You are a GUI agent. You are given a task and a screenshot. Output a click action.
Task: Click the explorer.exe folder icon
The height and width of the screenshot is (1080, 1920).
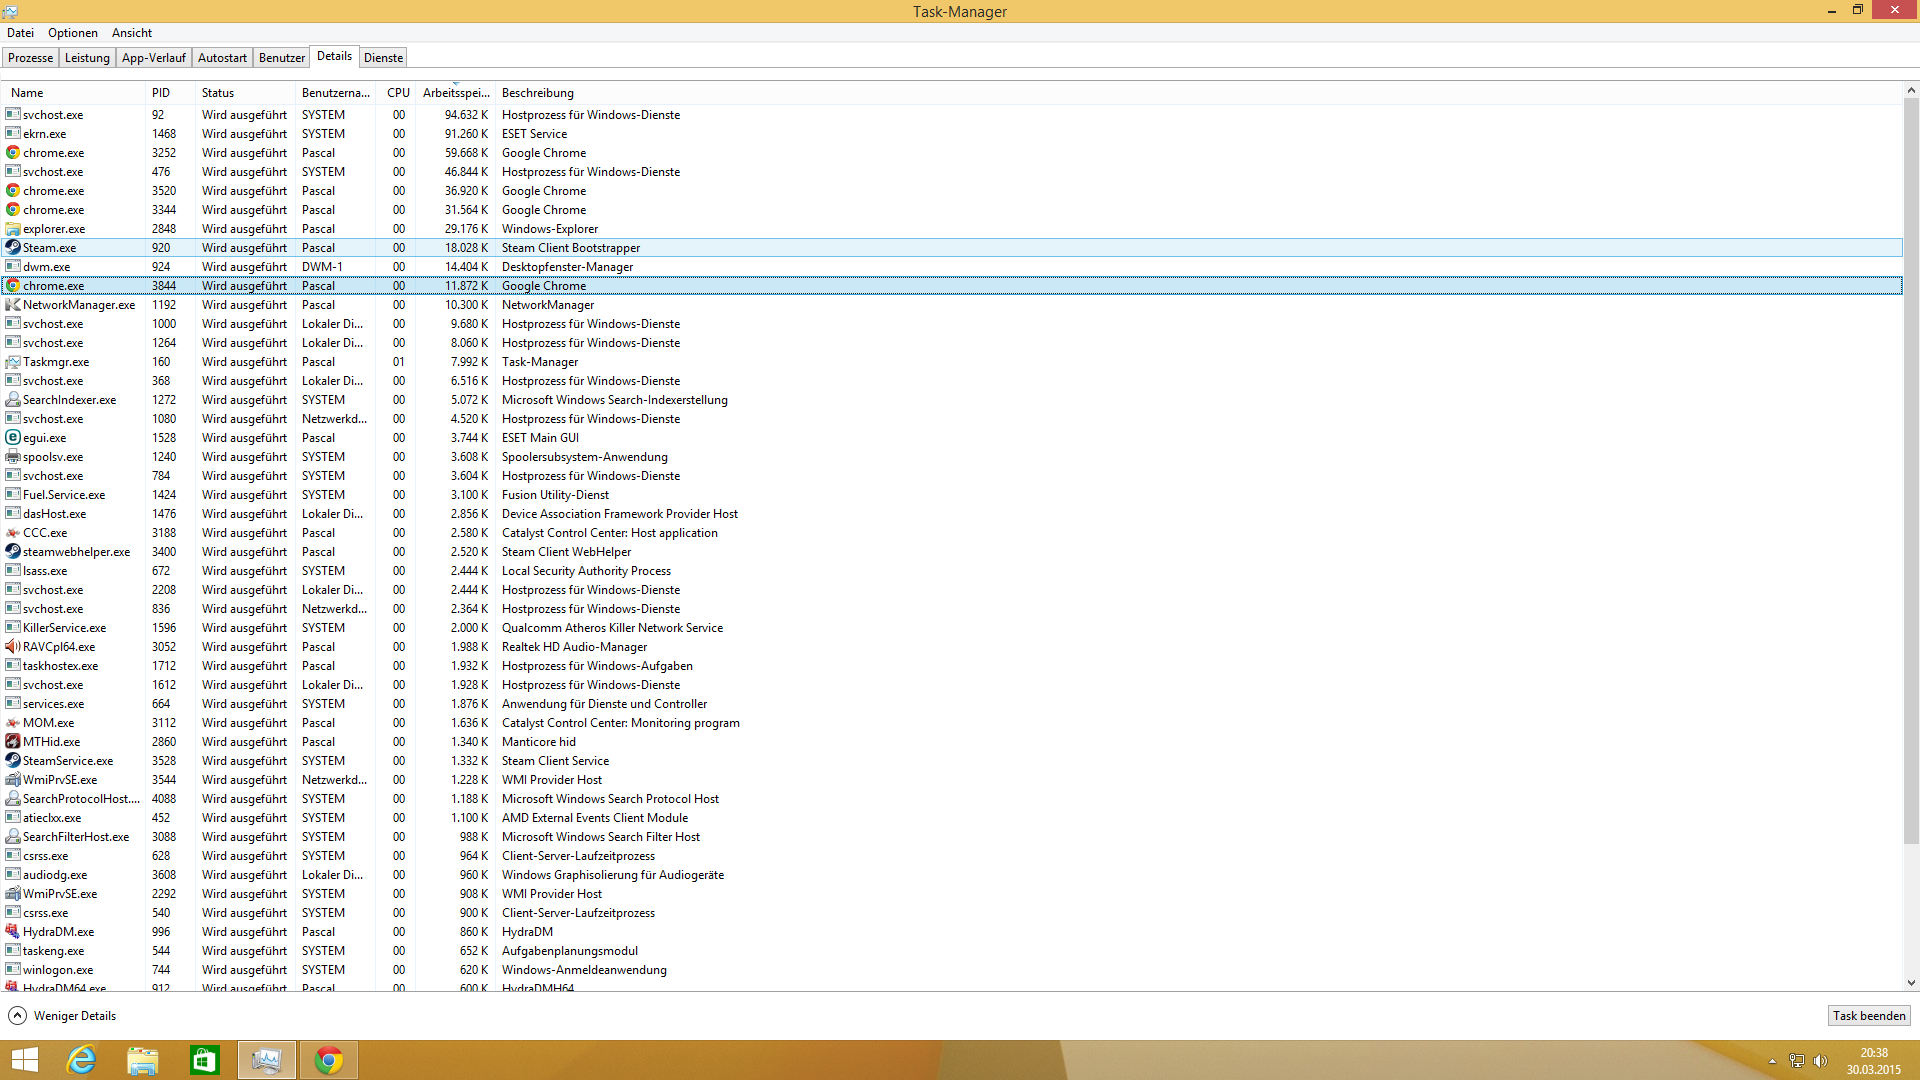(x=13, y=228)
